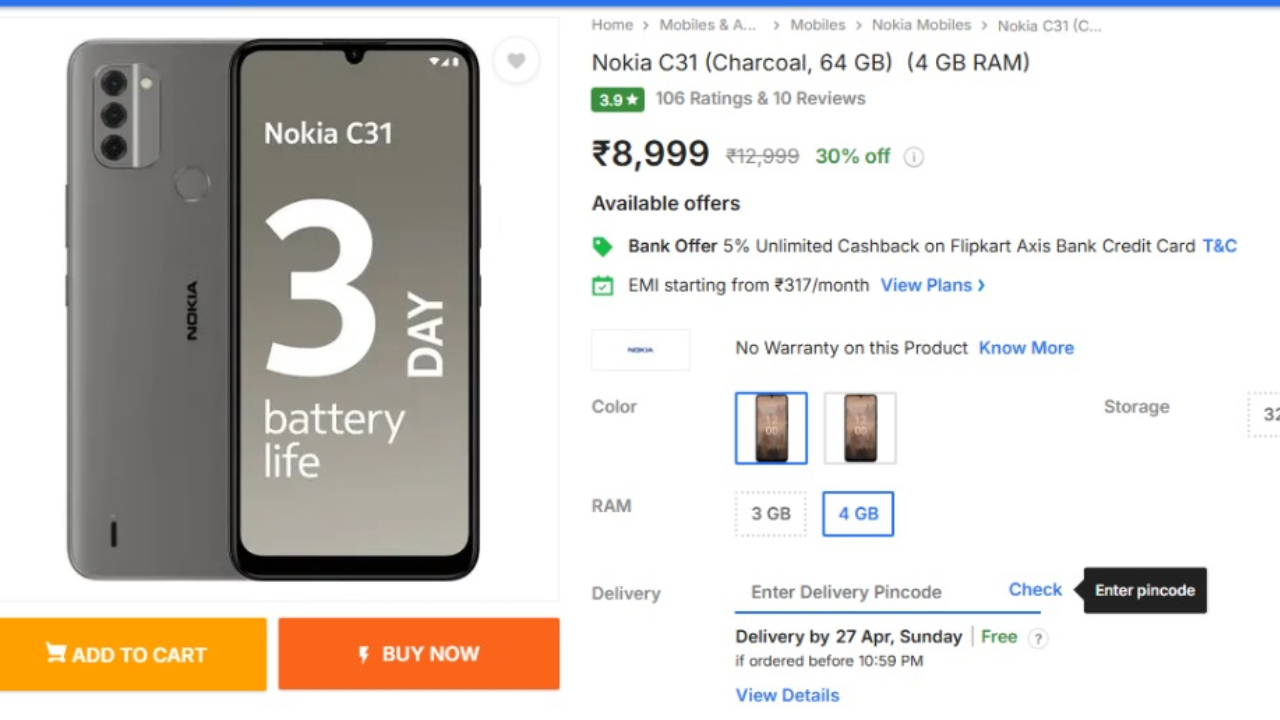Select the 3 GB RAM option
This screenshot has height=720, width=1280.
tap(770, 514)
